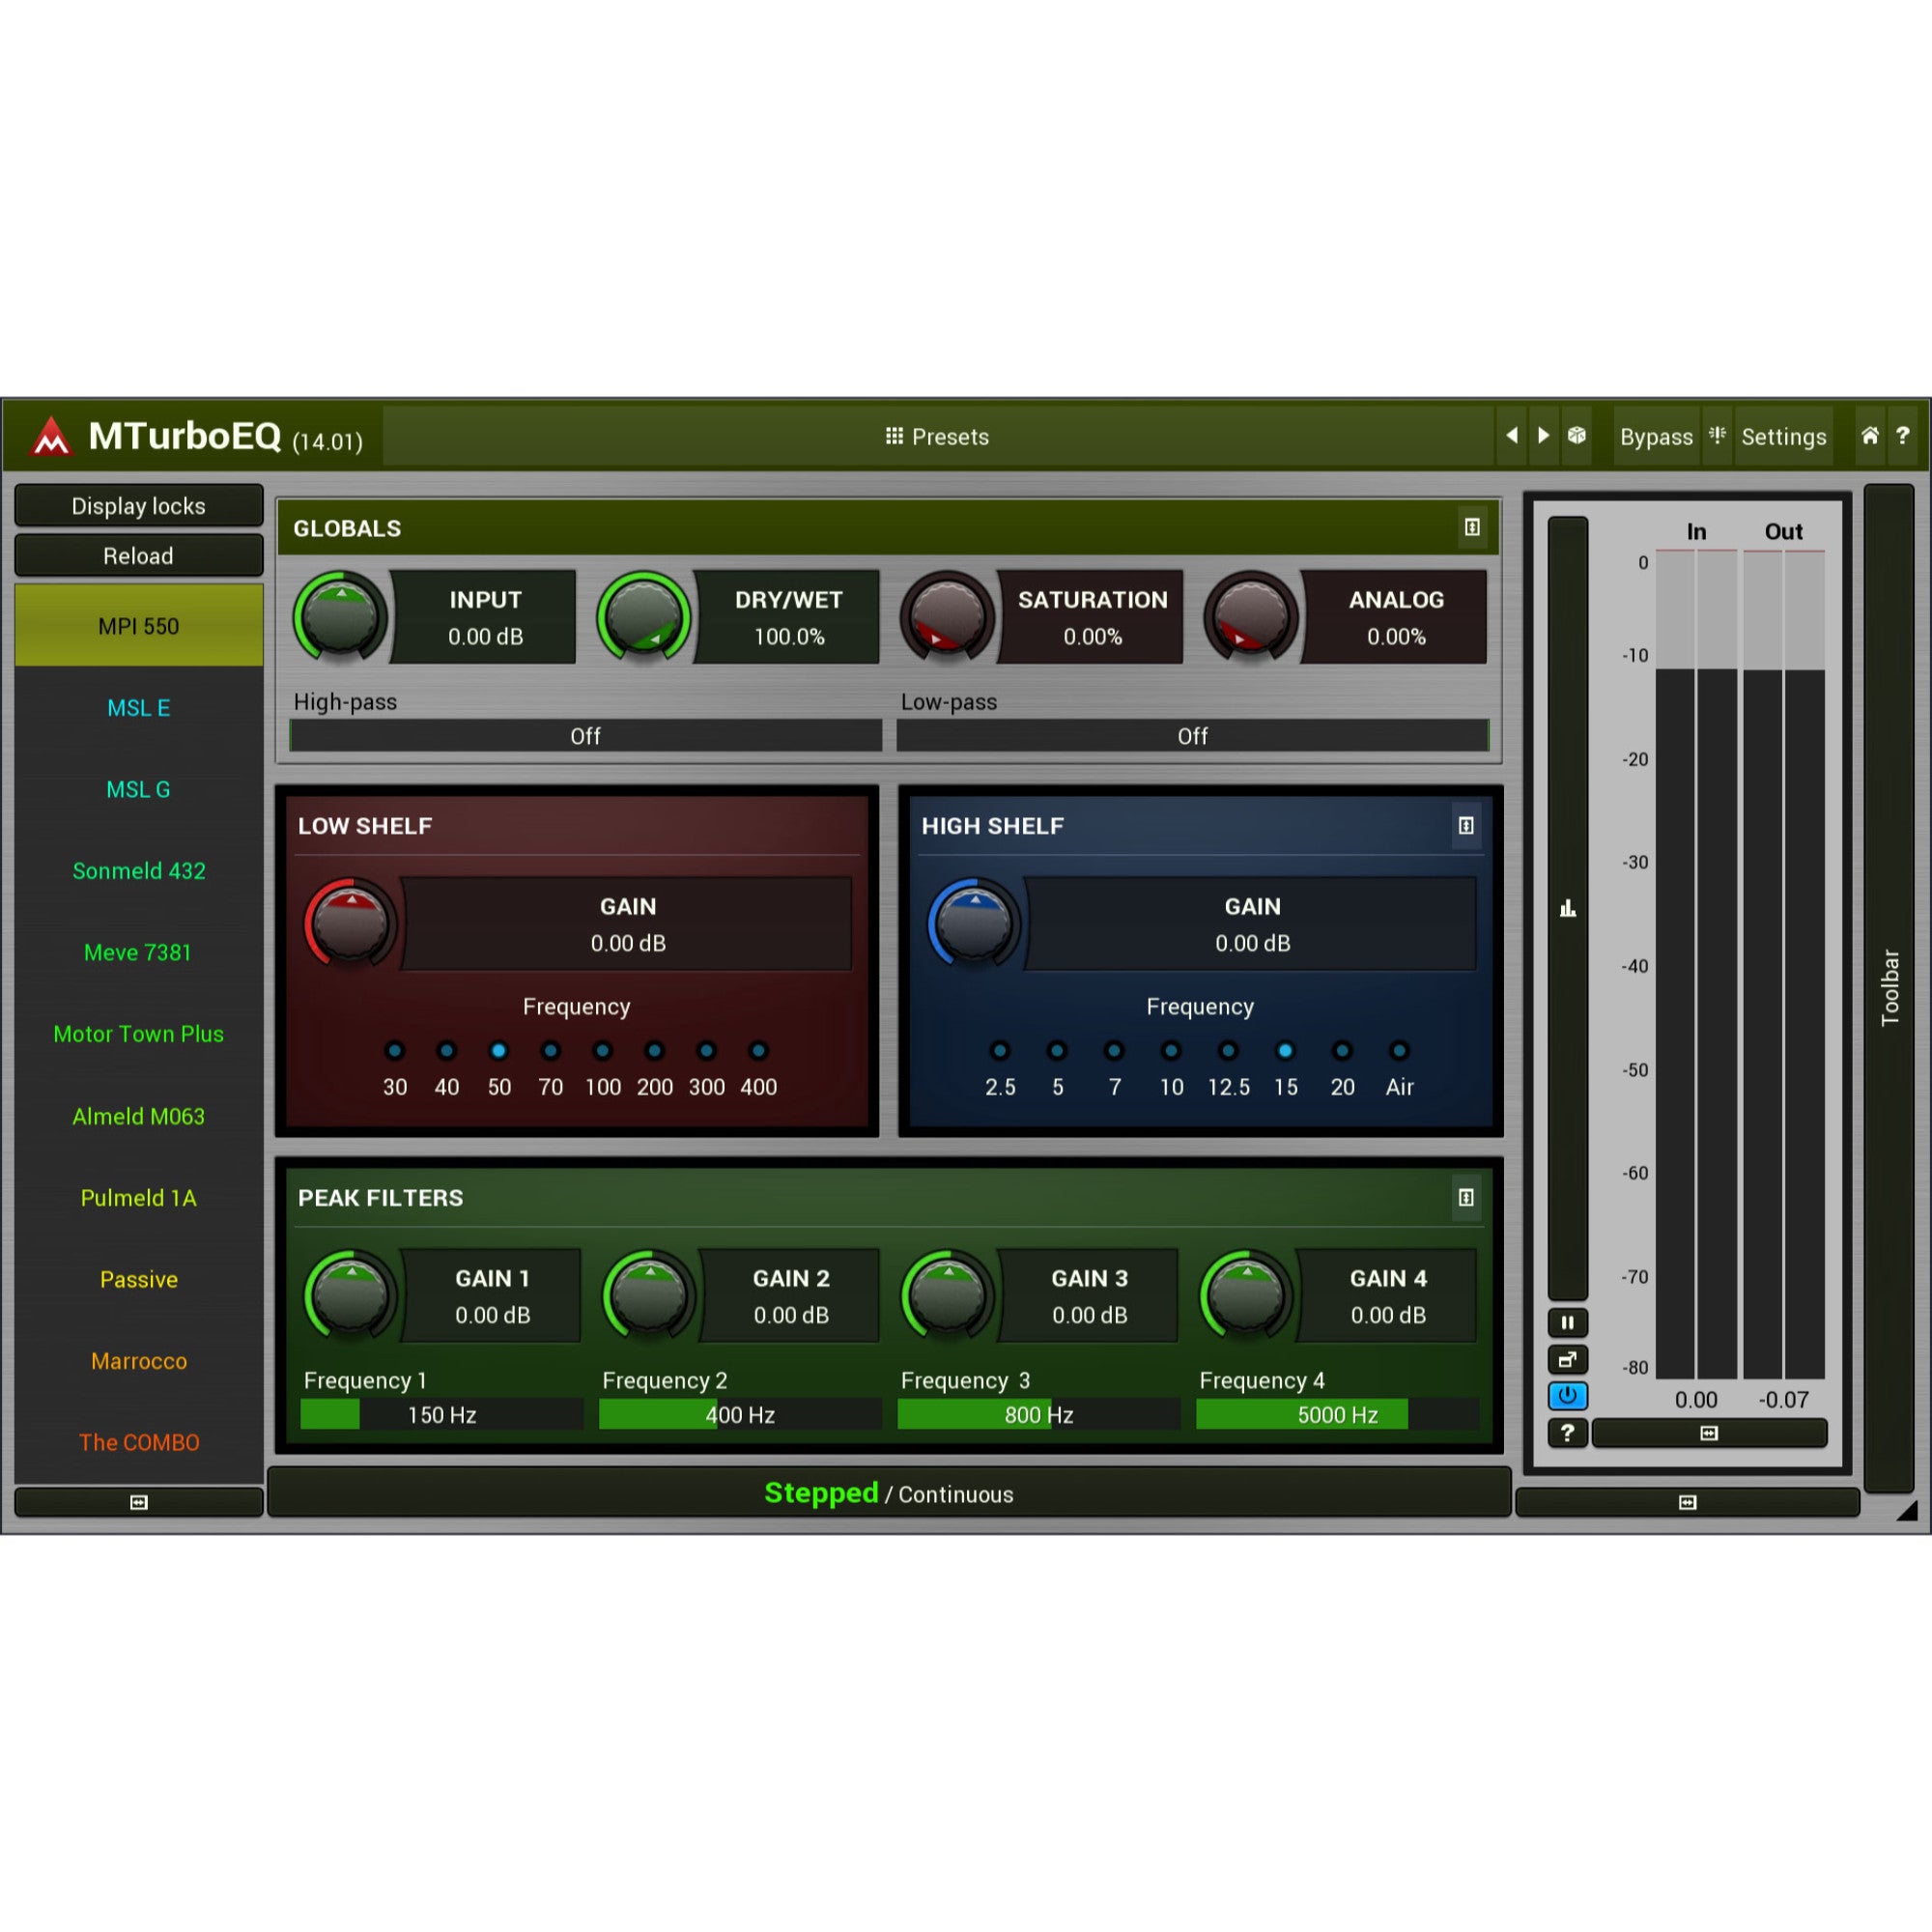Click the histogram icon beside meters
This screenshot has height=1932, width=1932.
tap(1567, 908)
